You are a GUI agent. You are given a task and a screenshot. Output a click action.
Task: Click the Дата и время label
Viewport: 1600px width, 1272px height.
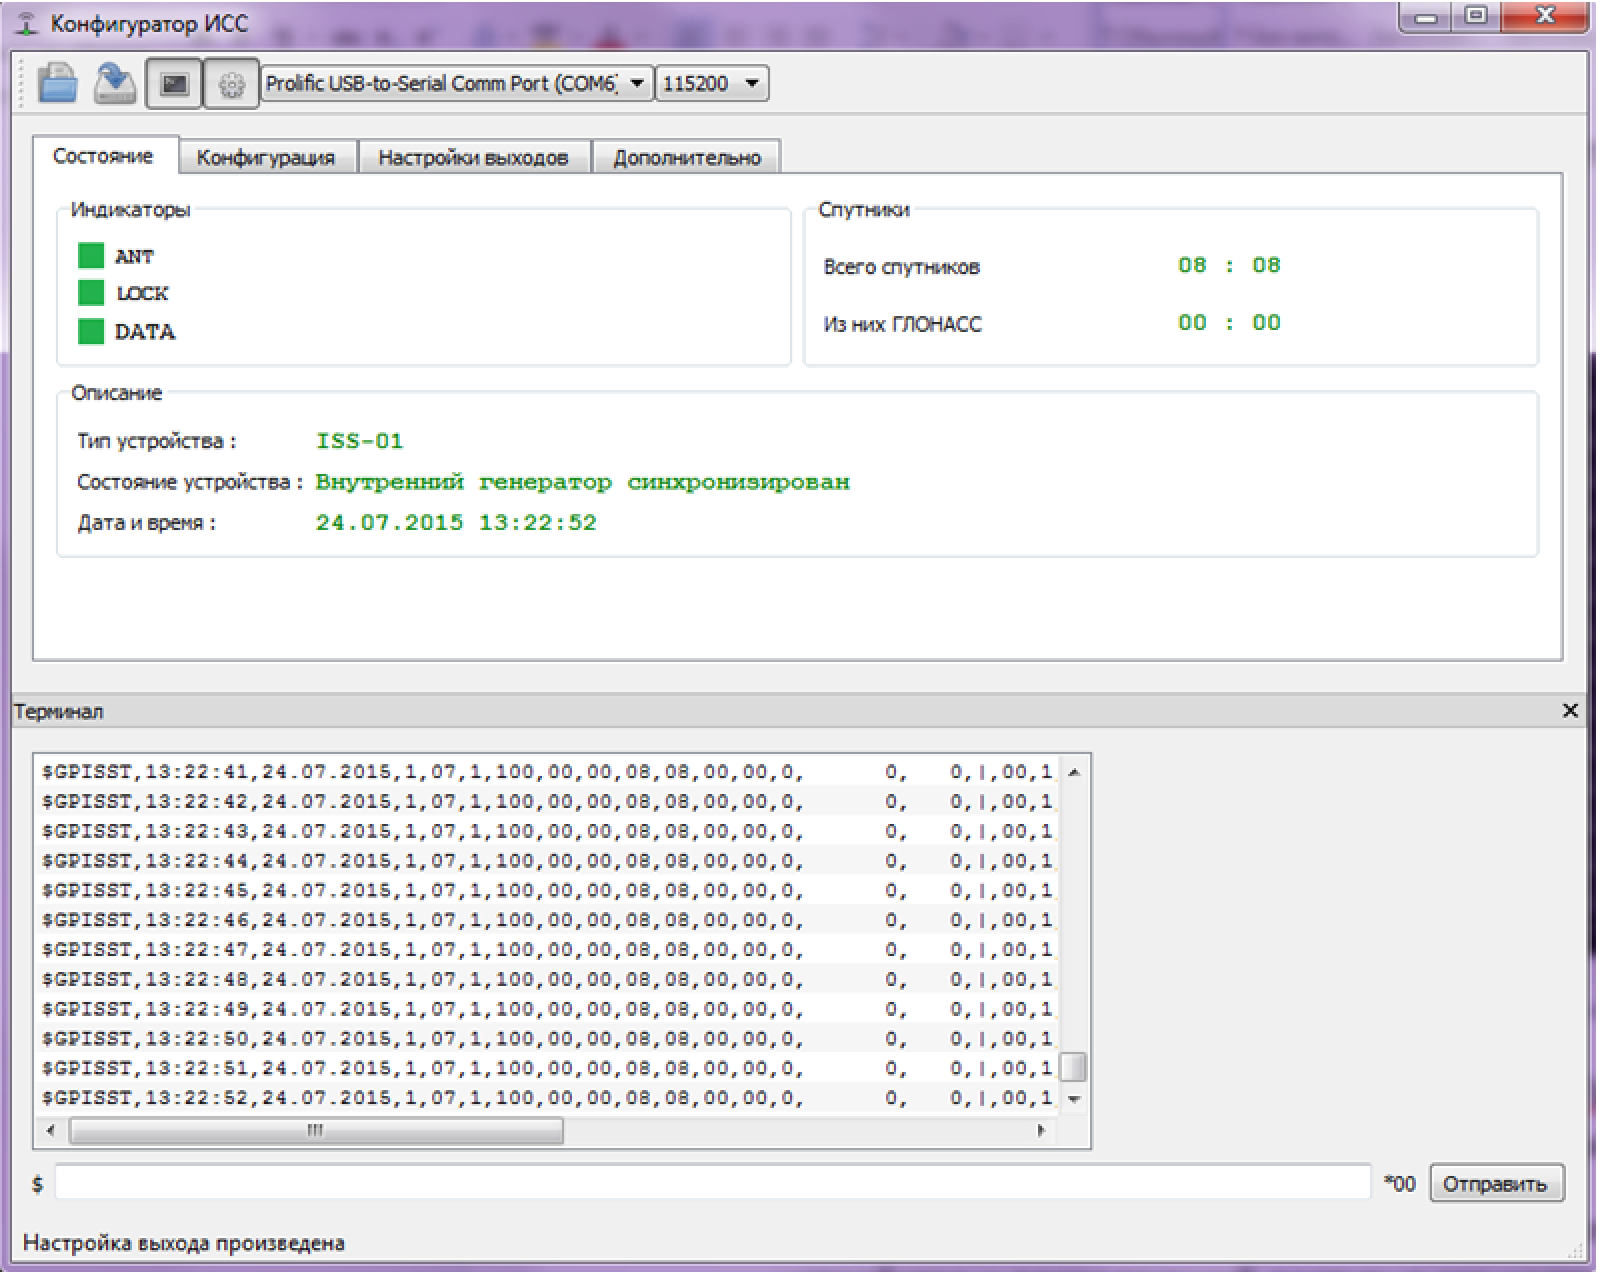146,523
